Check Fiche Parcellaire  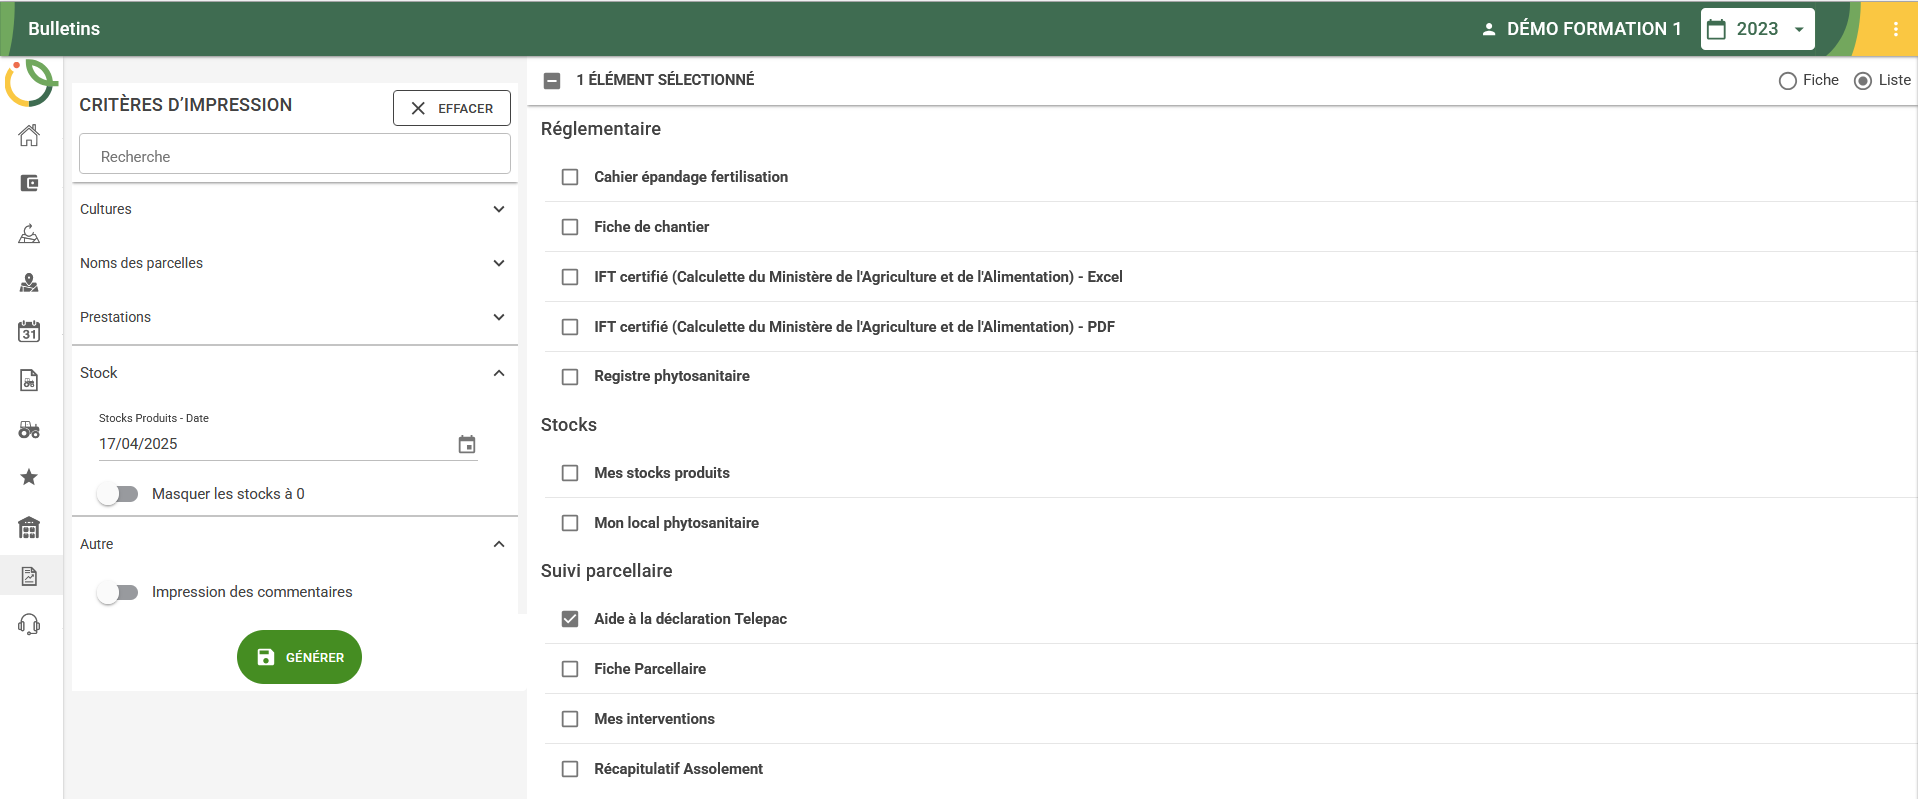click(x=570, y=669)
